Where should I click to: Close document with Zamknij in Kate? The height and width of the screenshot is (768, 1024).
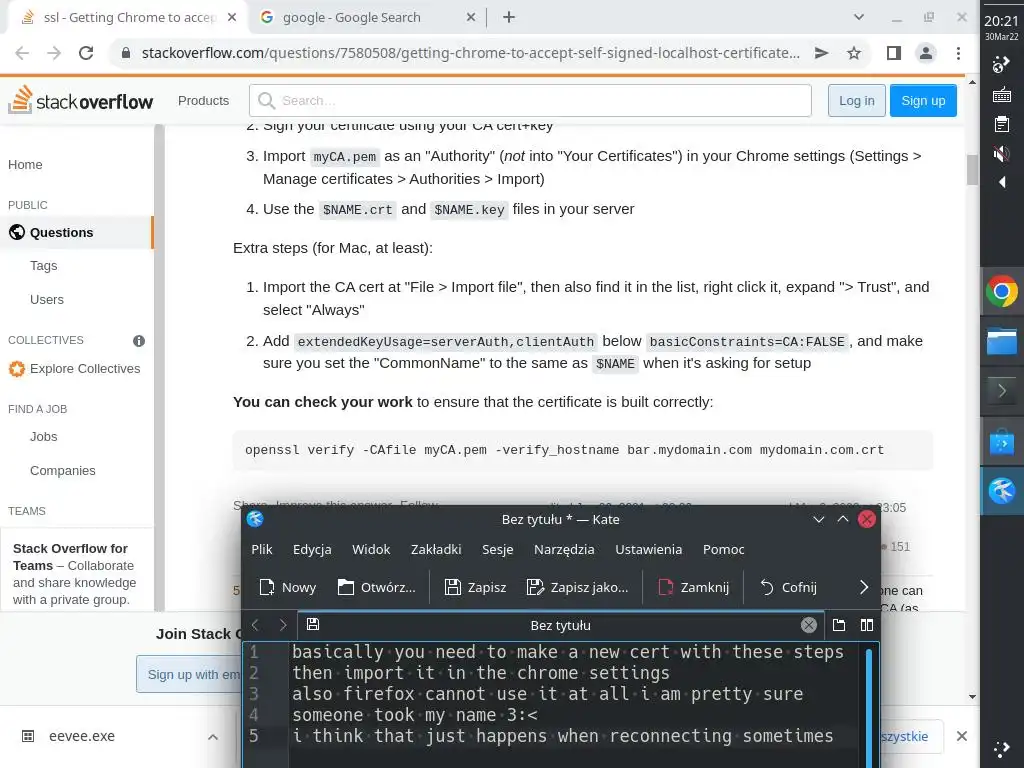coord(694,587)
